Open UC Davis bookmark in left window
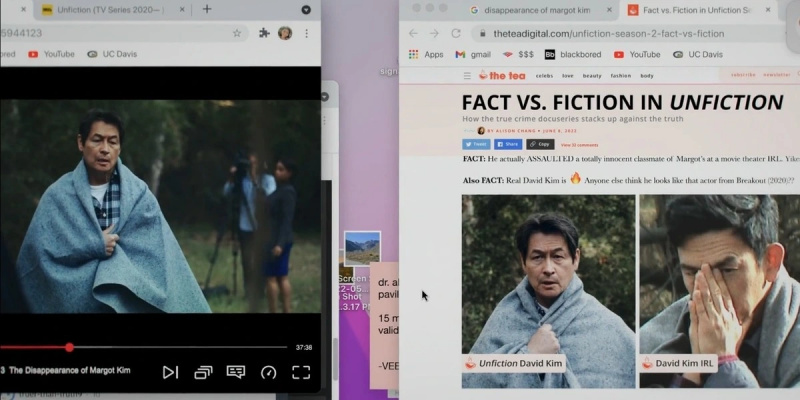The height and width of the screenshot is (400, 800). pyautogui.click(x=112, y=54)
